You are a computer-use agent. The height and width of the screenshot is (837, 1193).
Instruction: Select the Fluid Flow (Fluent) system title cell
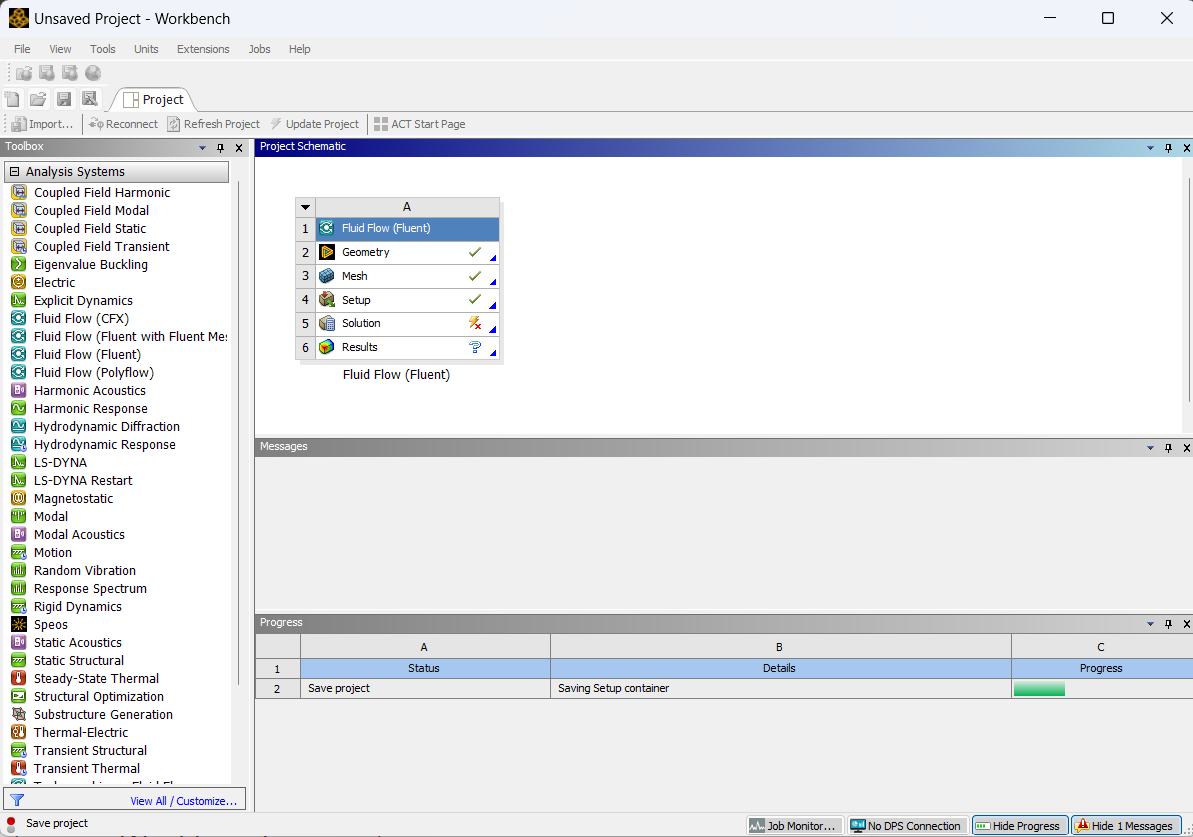click(x=408, y=228)
